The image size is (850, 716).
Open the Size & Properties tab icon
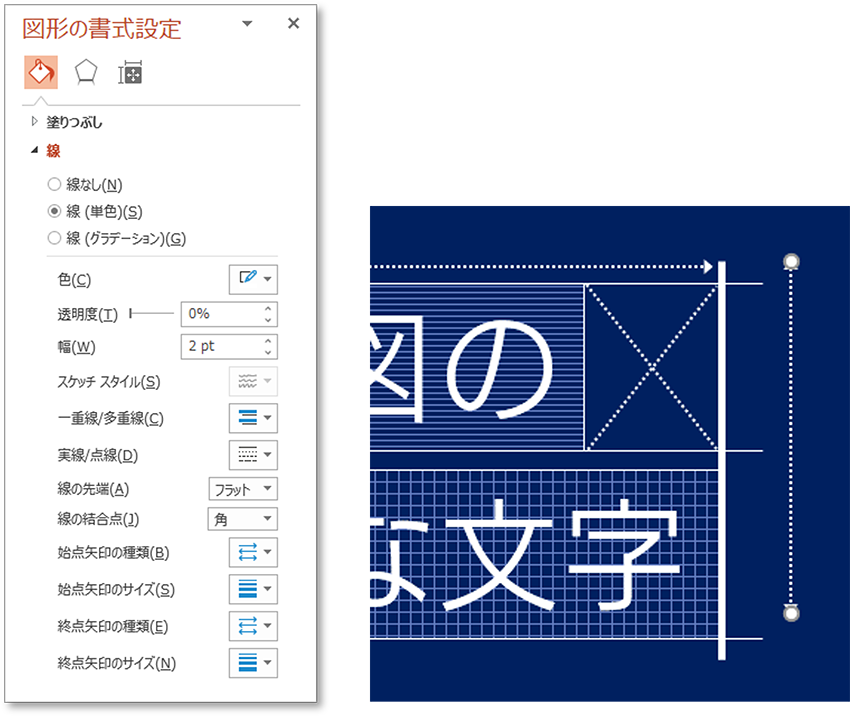(130, 73)
